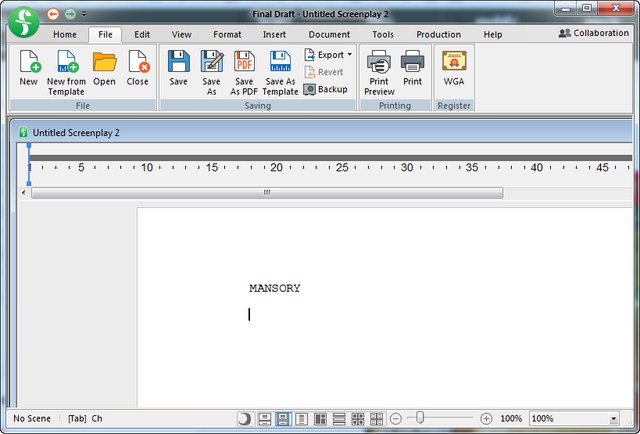Switch to the first page view mode icon
Screen dimensions: 640x434
pyautogui.click(x=265, y=418)
